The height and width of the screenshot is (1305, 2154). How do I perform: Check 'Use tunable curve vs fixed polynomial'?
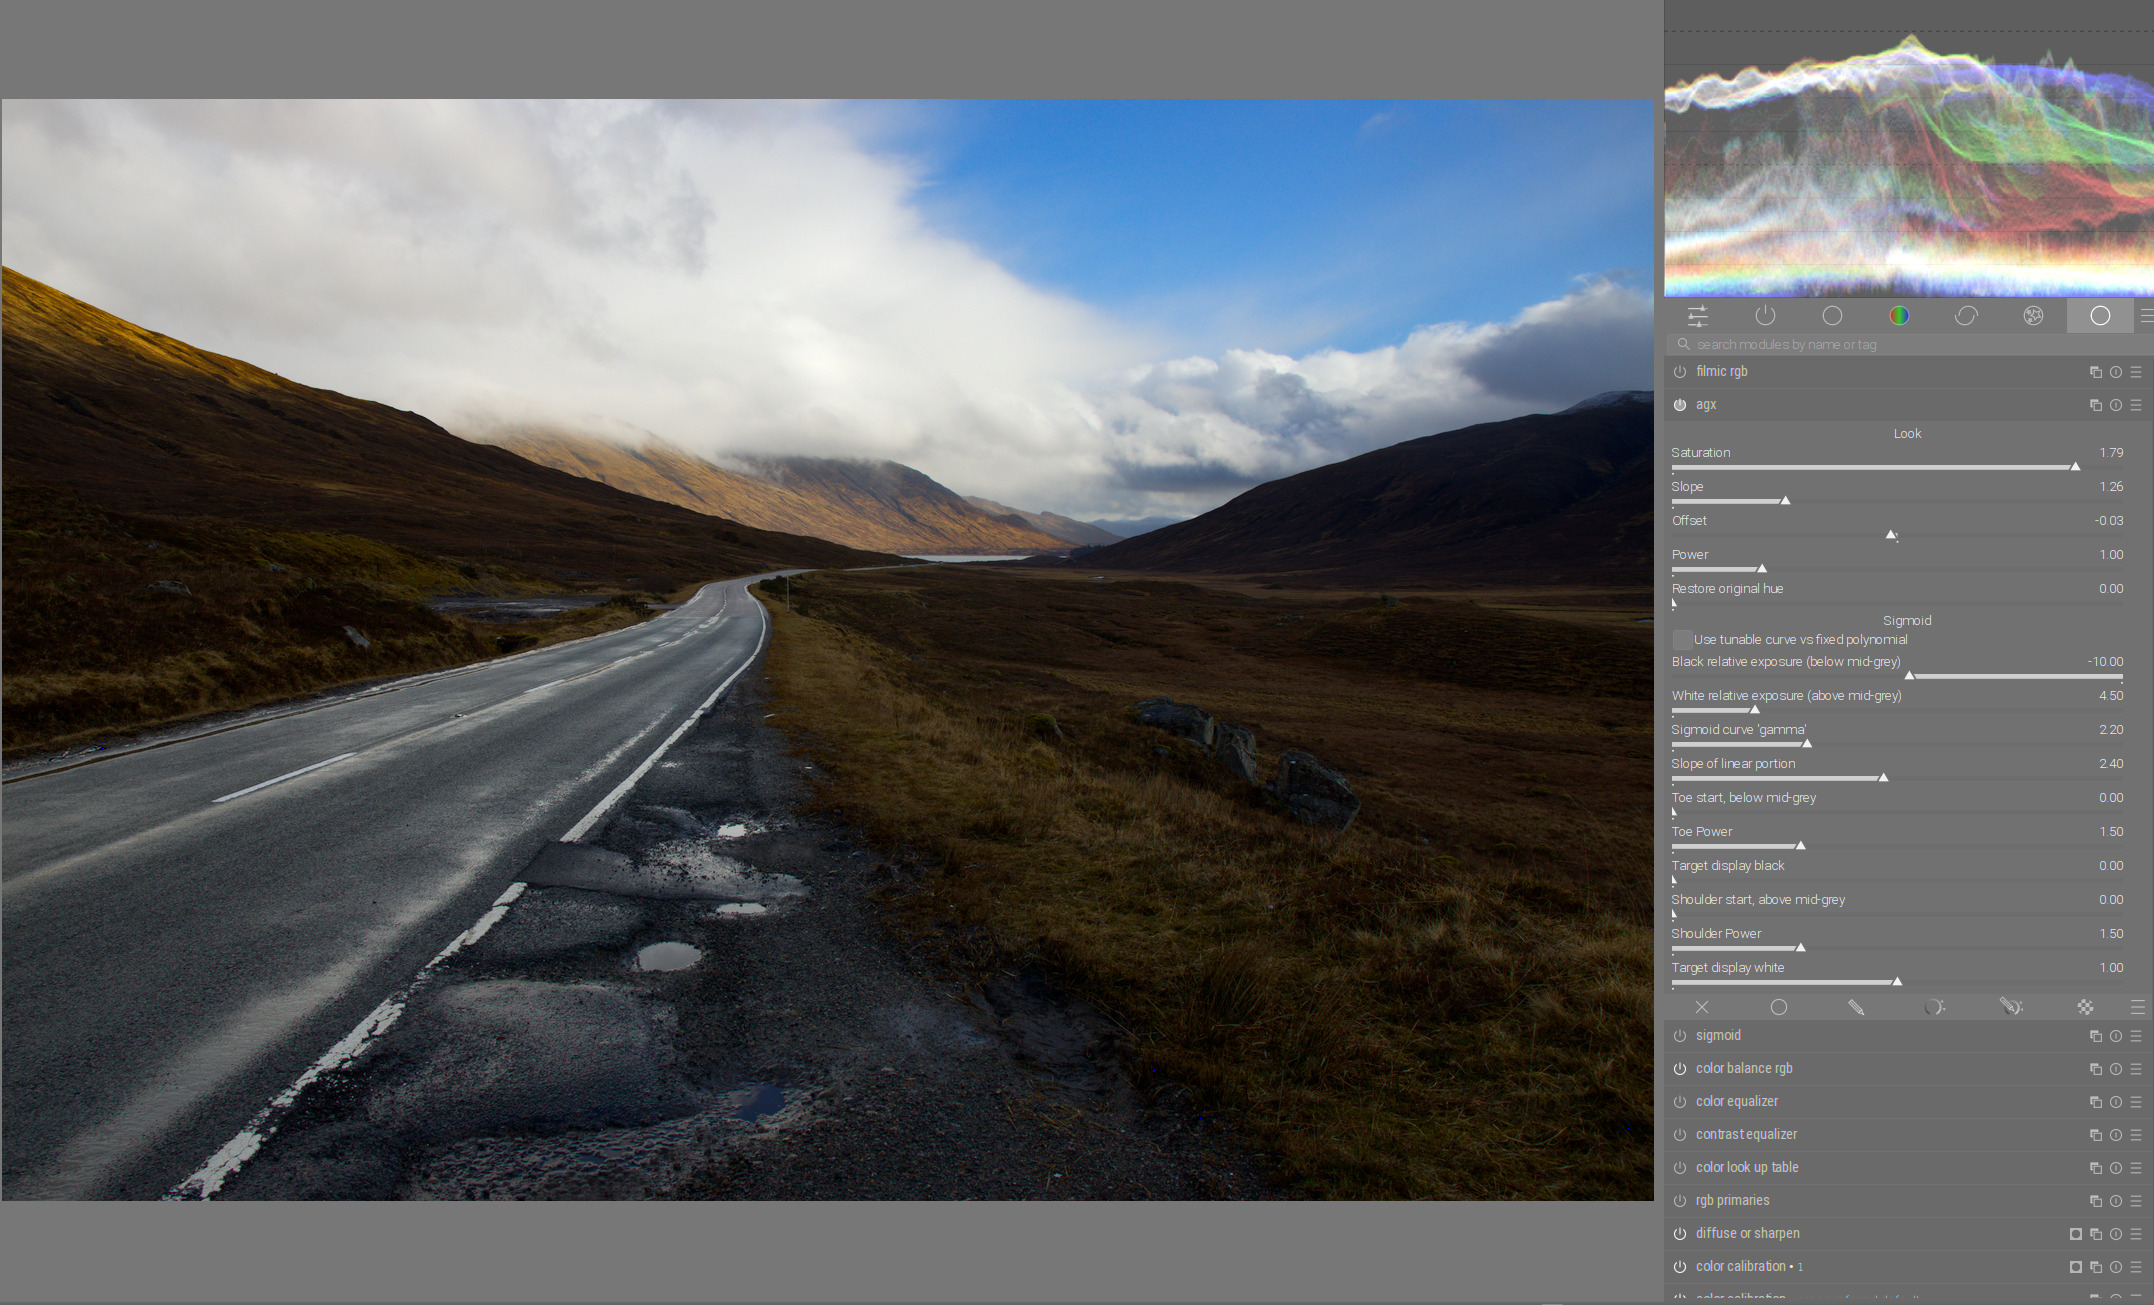[1682, 640]
